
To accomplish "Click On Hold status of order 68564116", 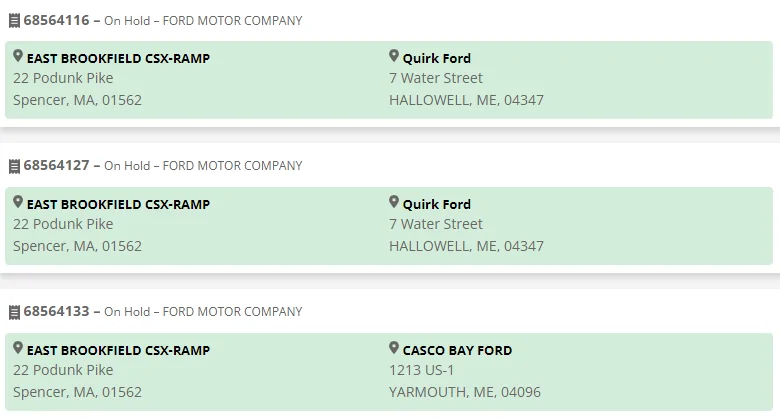I will click(127, 21).
